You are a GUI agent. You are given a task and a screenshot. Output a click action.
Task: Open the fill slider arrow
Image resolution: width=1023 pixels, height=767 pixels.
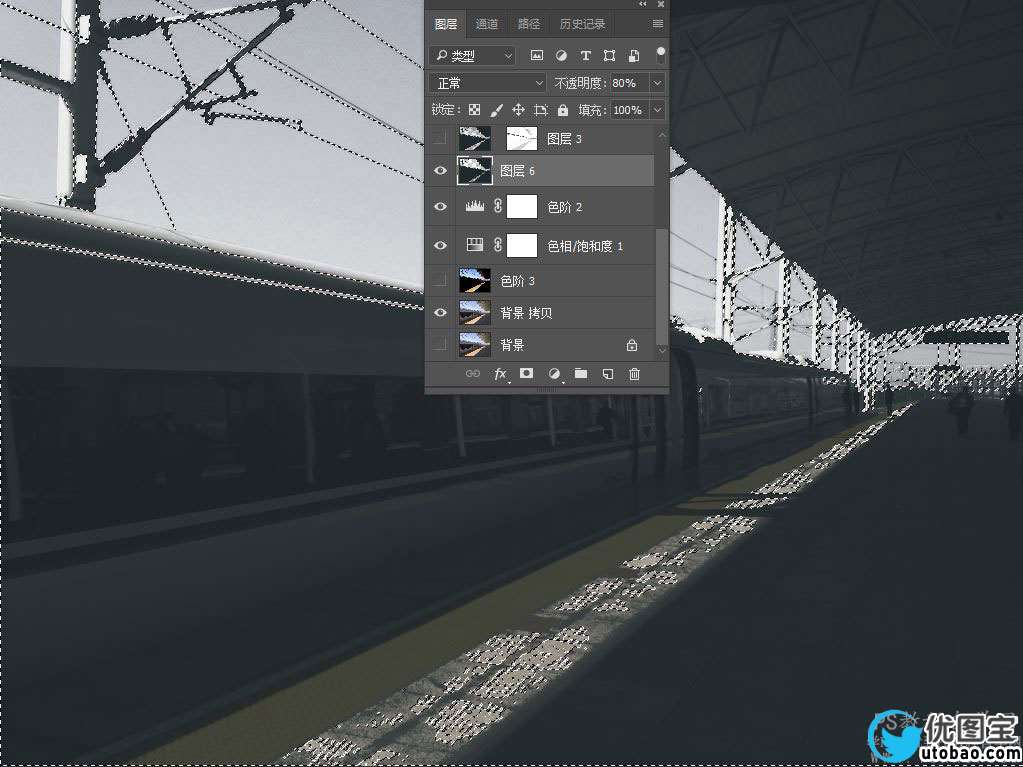pos(657,110)
